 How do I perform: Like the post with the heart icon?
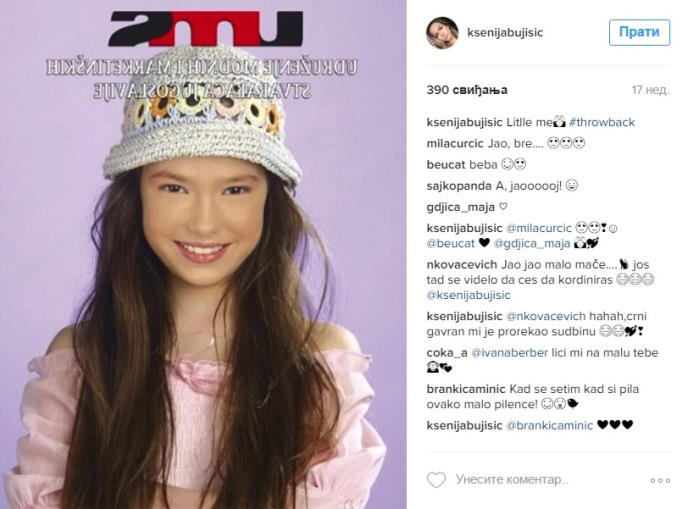pyautogui.click(x=436, y=480)
